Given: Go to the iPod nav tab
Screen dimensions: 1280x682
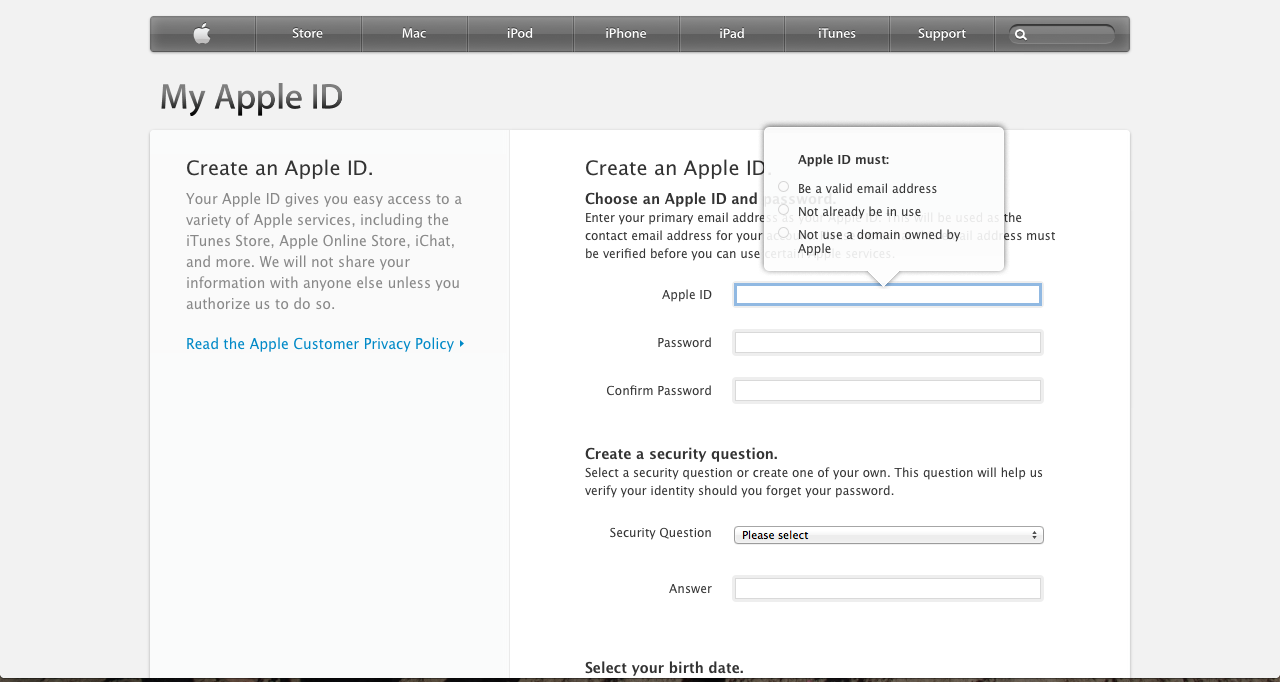Looking at the screenshot, I should pyautogui.click(x=520, y=34).
